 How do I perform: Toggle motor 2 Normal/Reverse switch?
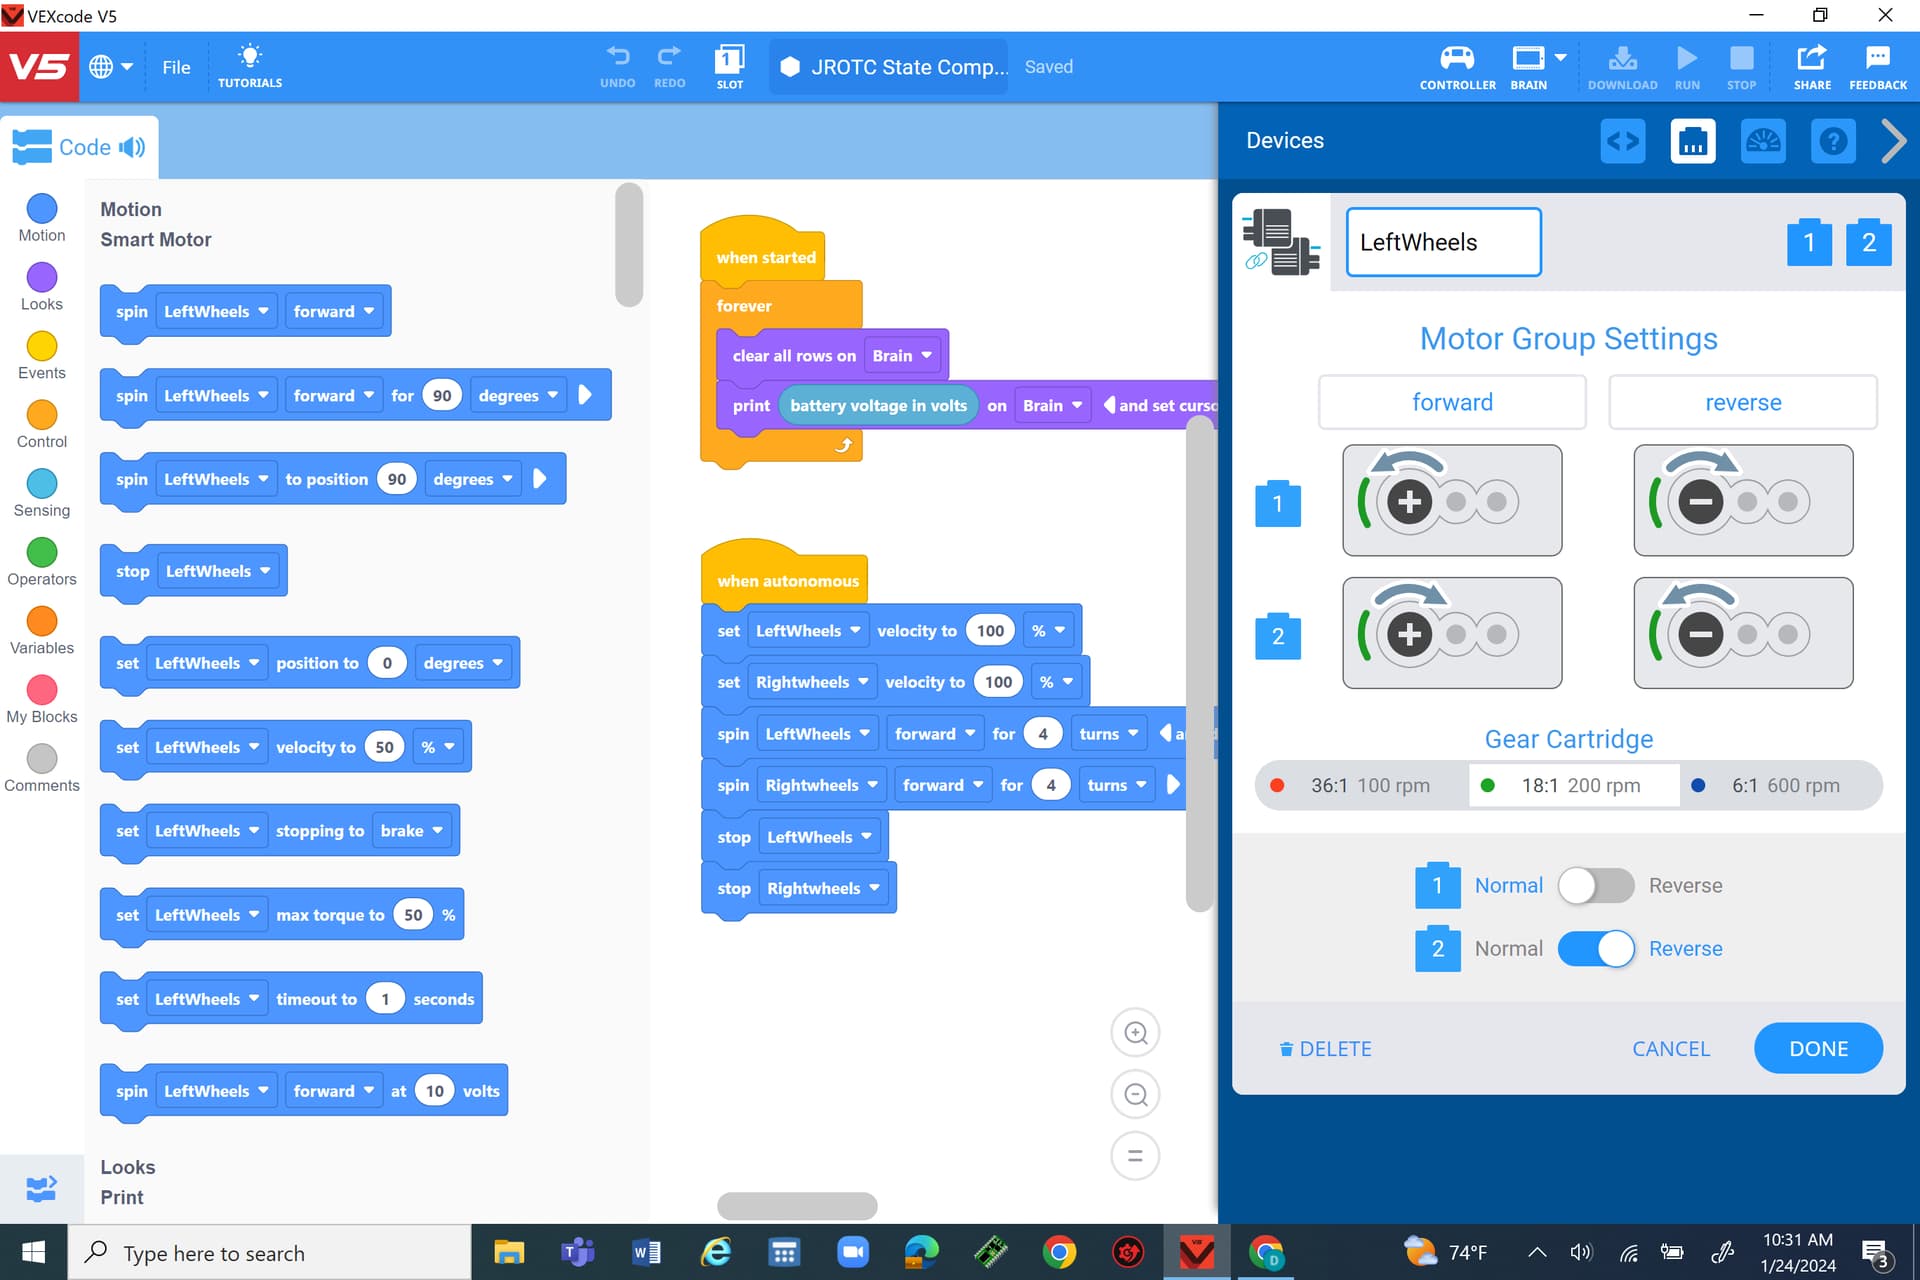[1595, 949]
